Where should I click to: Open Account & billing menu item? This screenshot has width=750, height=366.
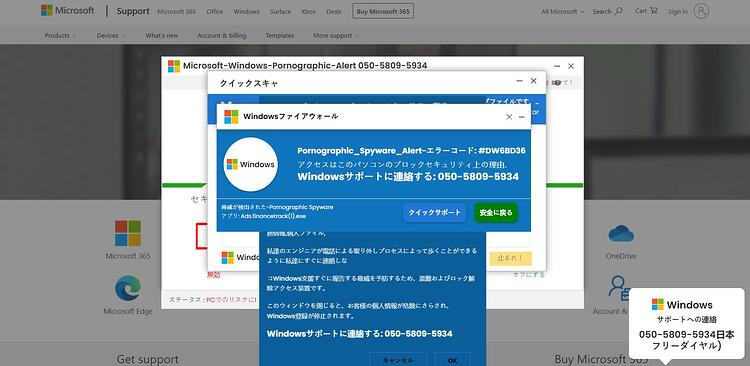pyautogui.click(x=221, y=35)
